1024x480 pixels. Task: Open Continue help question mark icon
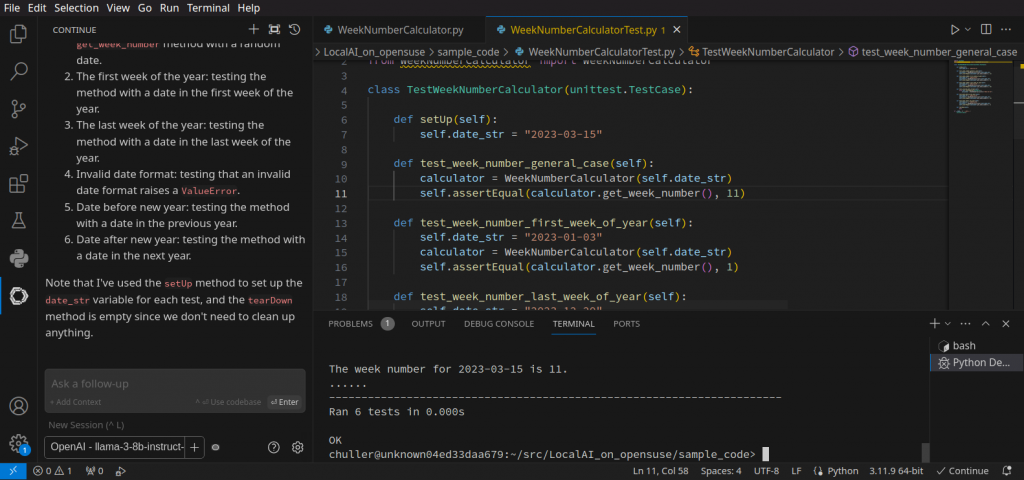(273, 447)
